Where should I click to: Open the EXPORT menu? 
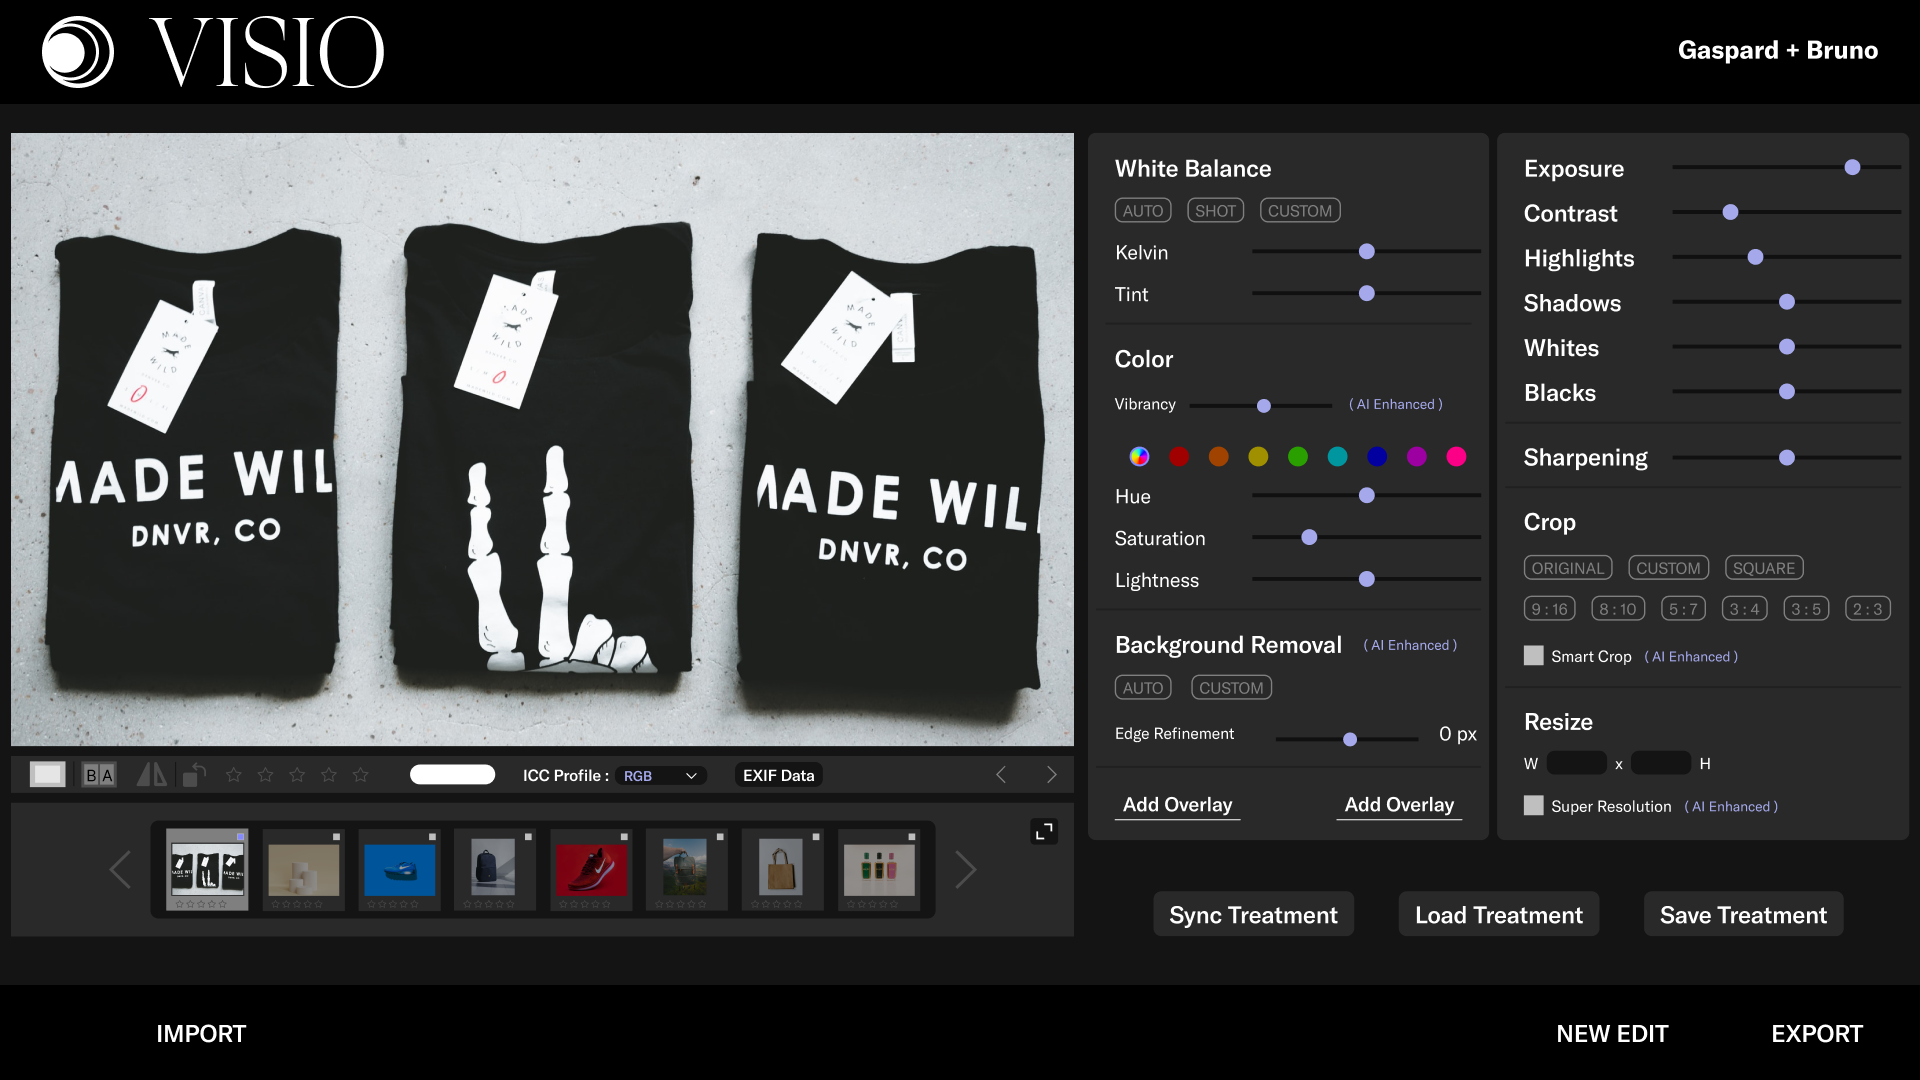pyautogui.click(x=1817, y=1034)
